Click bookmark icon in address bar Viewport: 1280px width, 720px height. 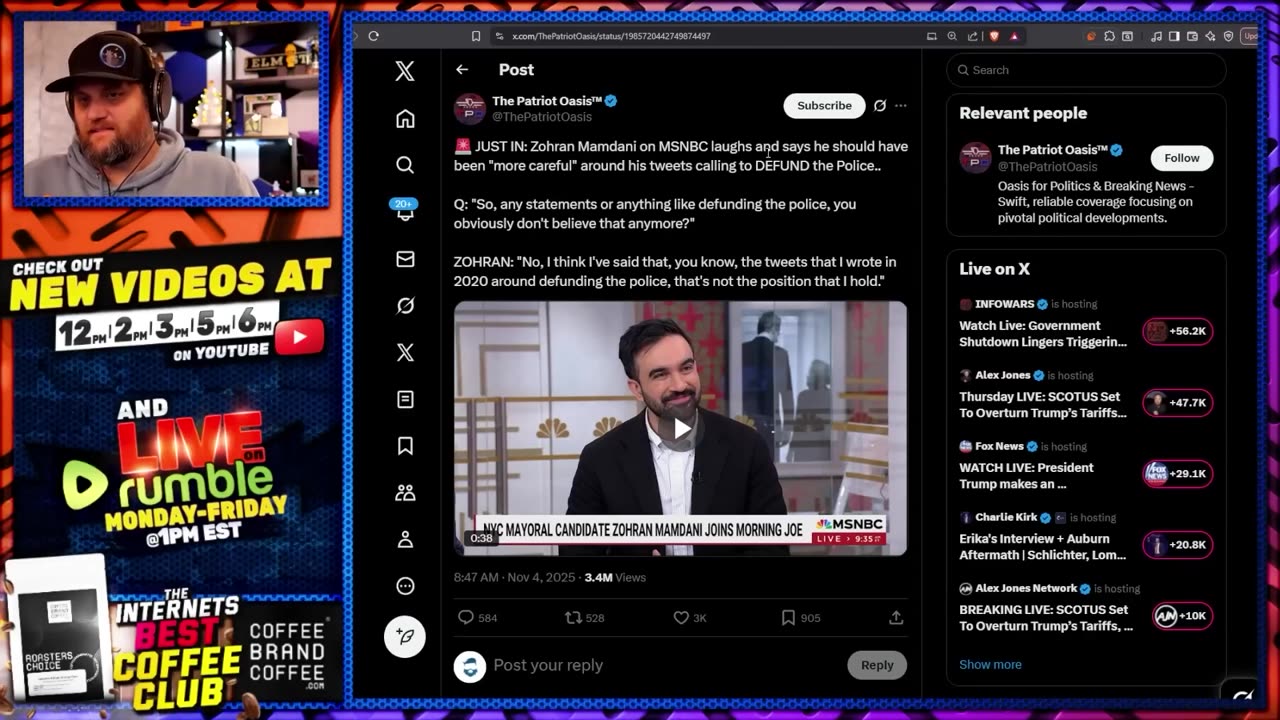476,36
